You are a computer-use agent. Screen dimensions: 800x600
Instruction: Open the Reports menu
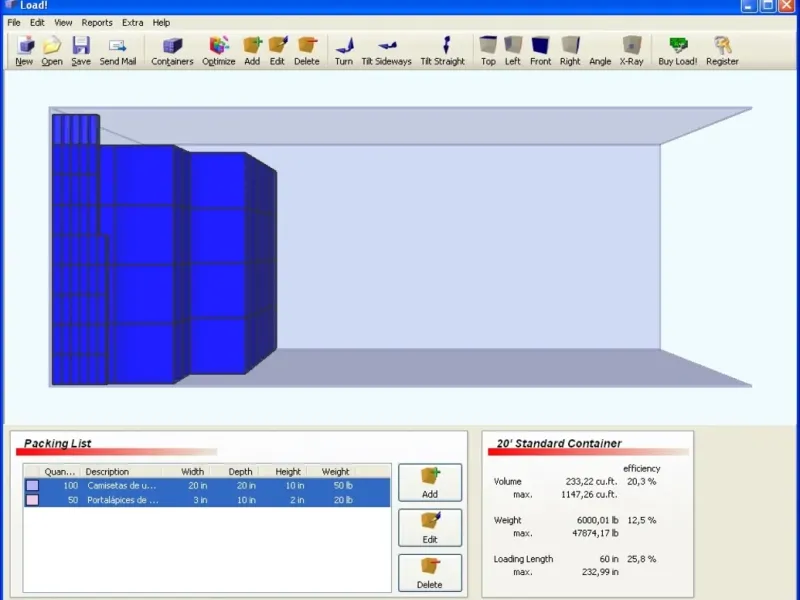tap(97, 22)
